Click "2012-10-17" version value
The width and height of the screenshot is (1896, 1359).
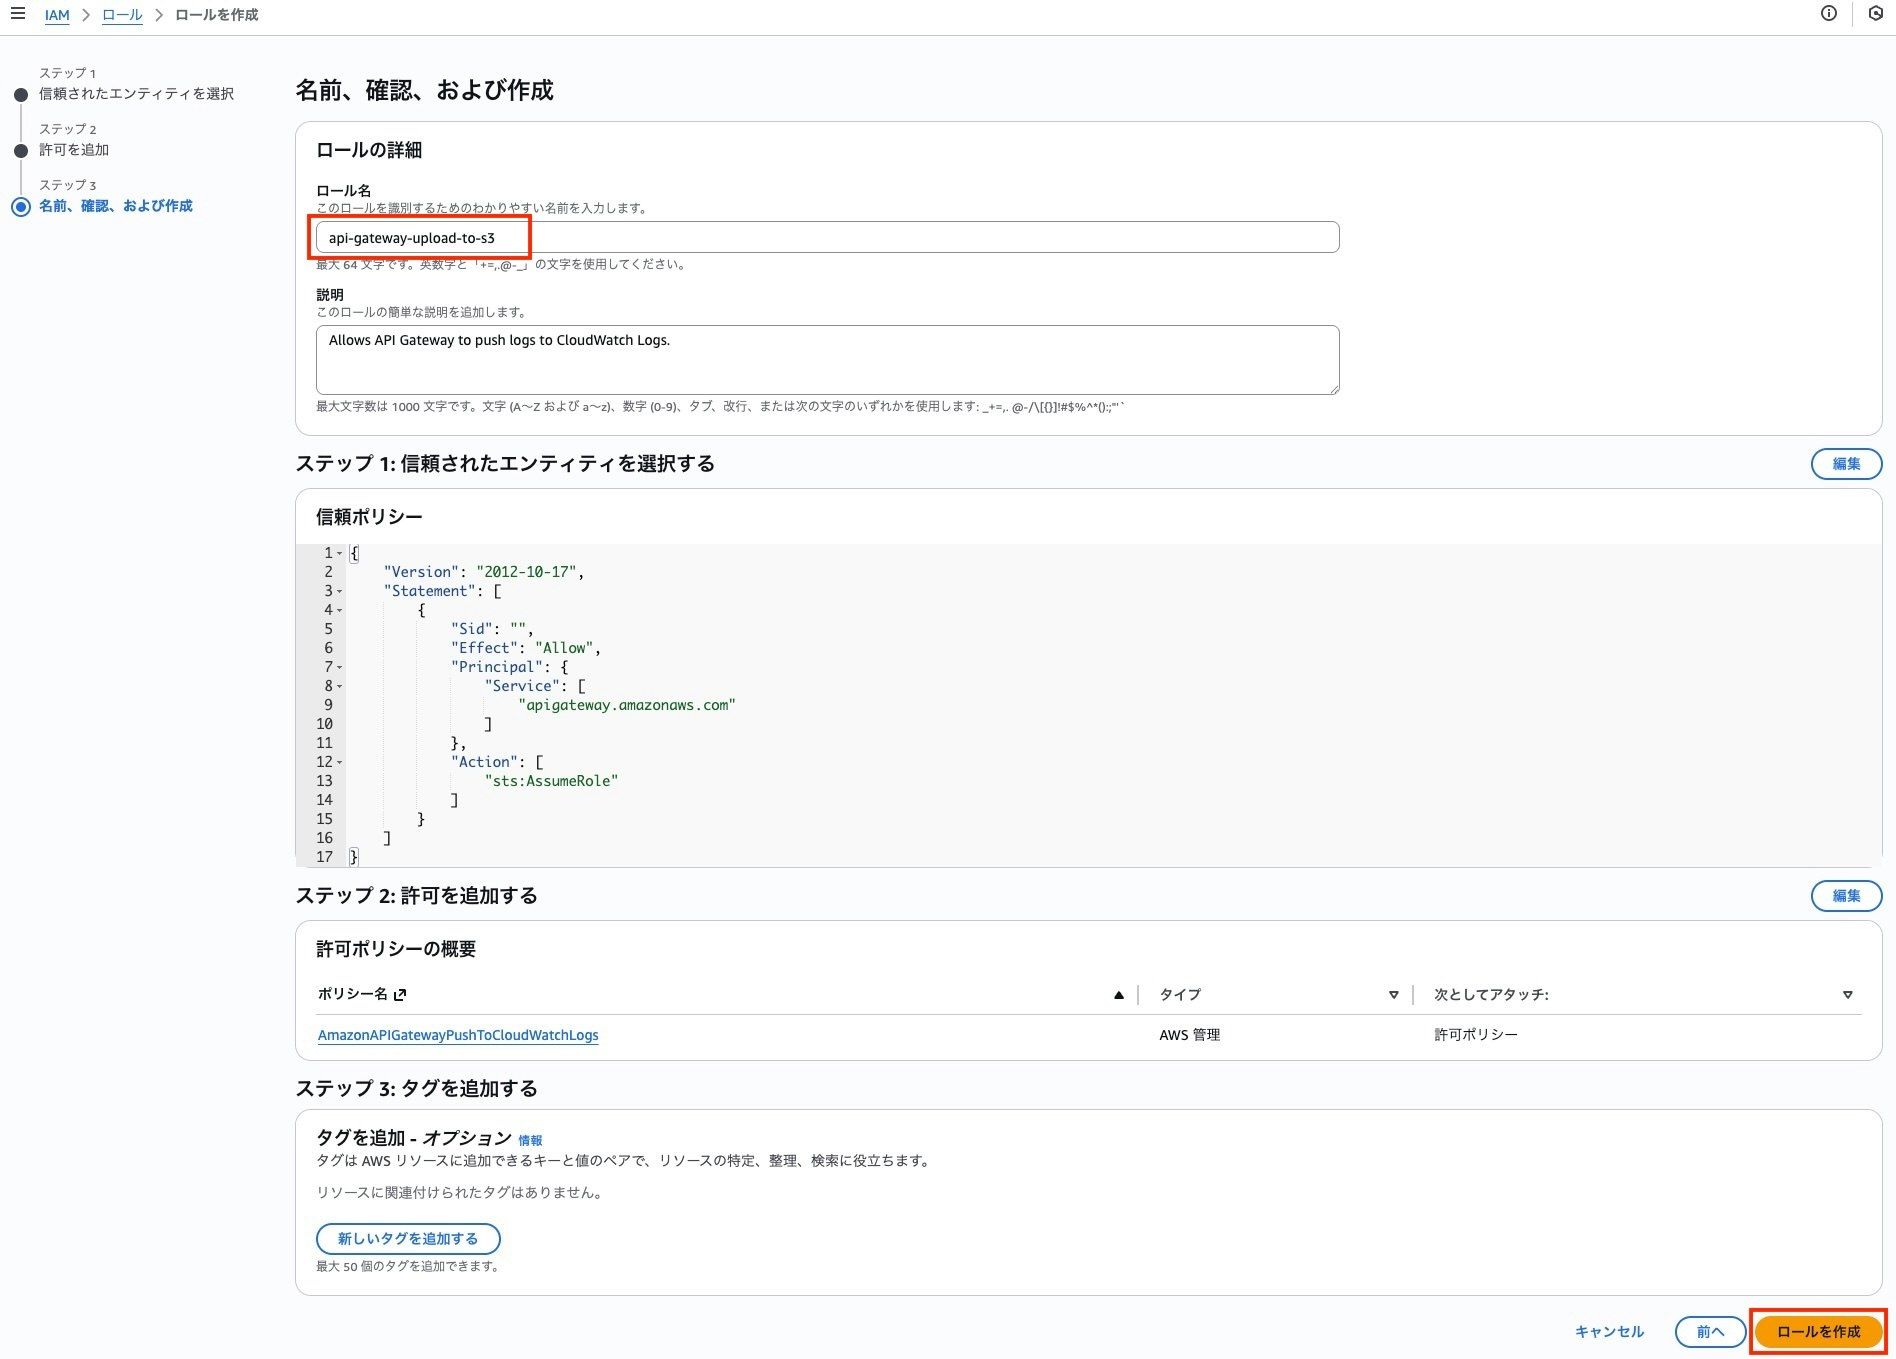pos(526,572)
